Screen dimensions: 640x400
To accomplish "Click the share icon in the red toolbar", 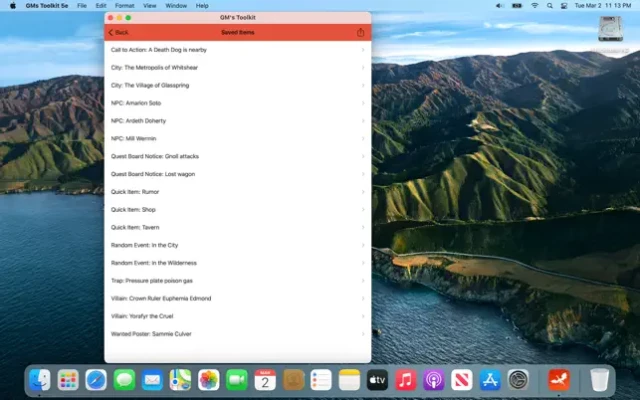I will [360, 32].
